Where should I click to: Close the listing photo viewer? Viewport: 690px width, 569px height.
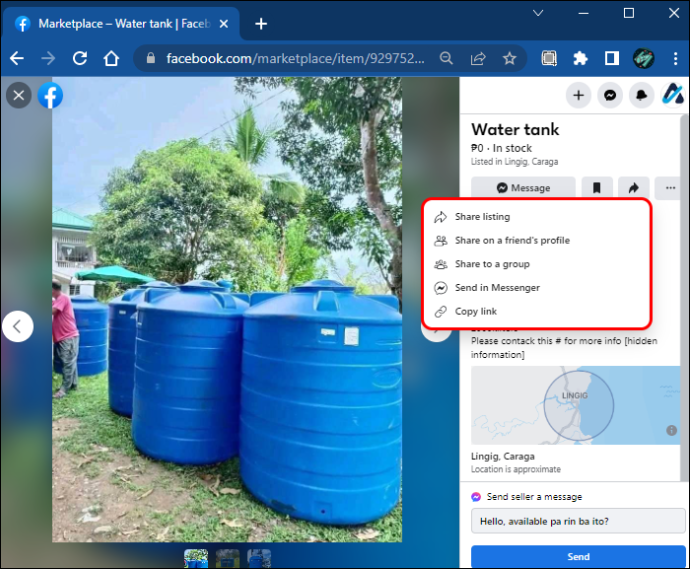18,96
